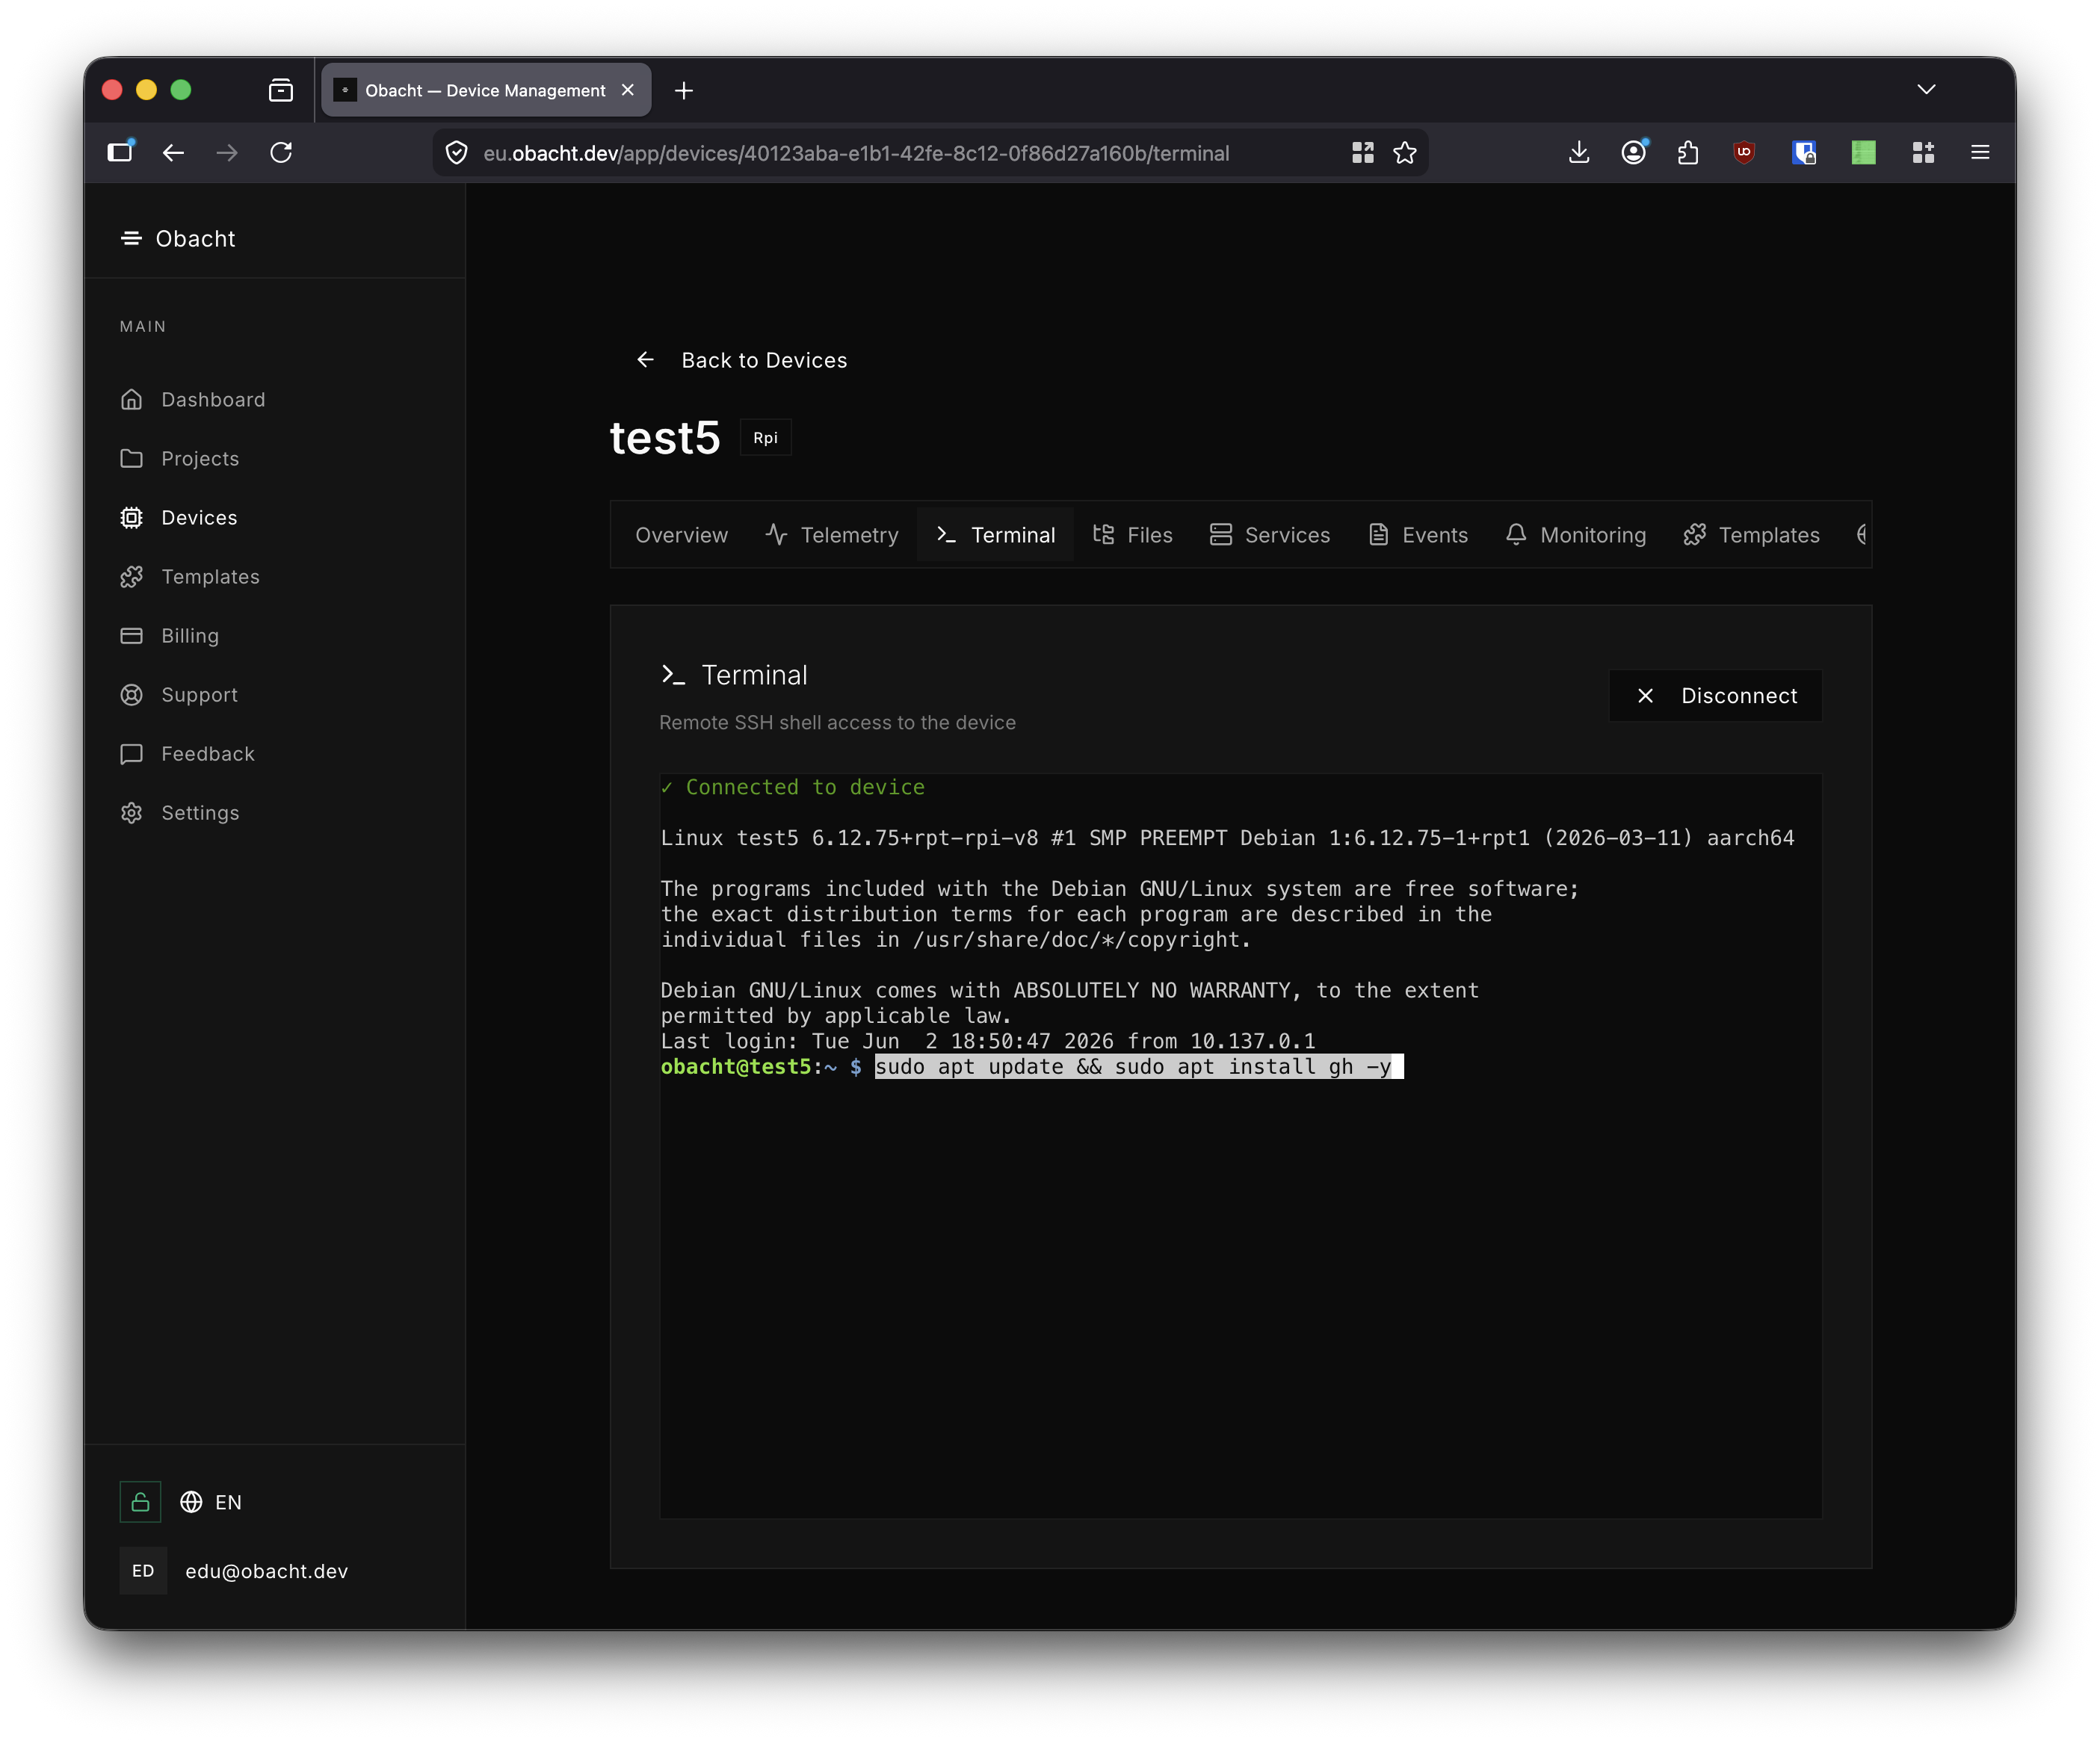
Task: Open Settings from the sidebar
Action: coord(180,813)
